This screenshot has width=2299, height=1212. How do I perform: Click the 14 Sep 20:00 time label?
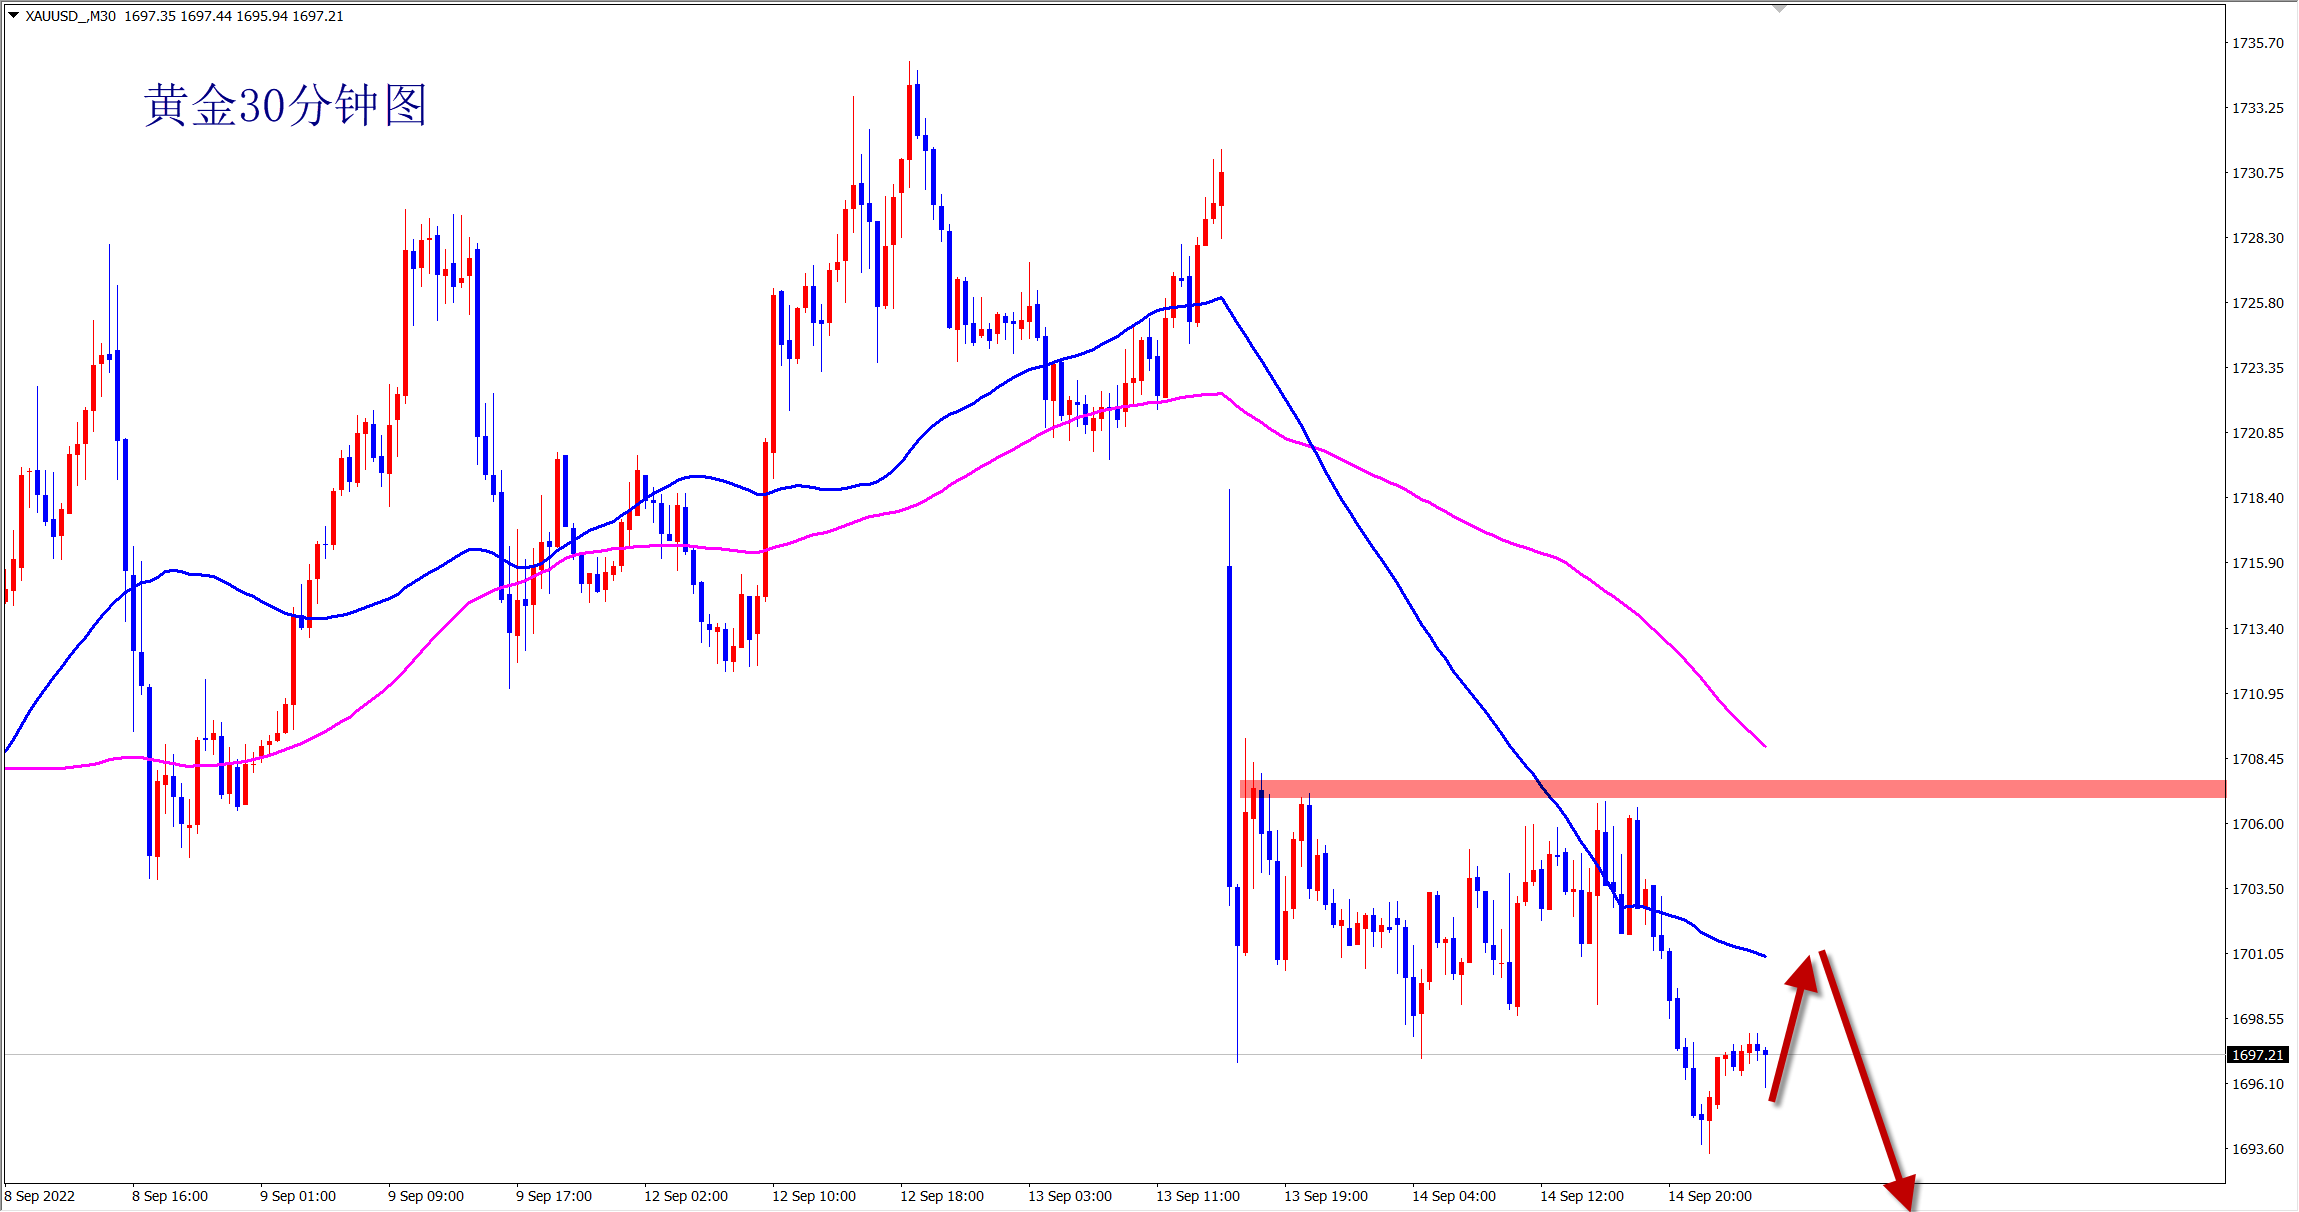(x=1710, y=1196)
